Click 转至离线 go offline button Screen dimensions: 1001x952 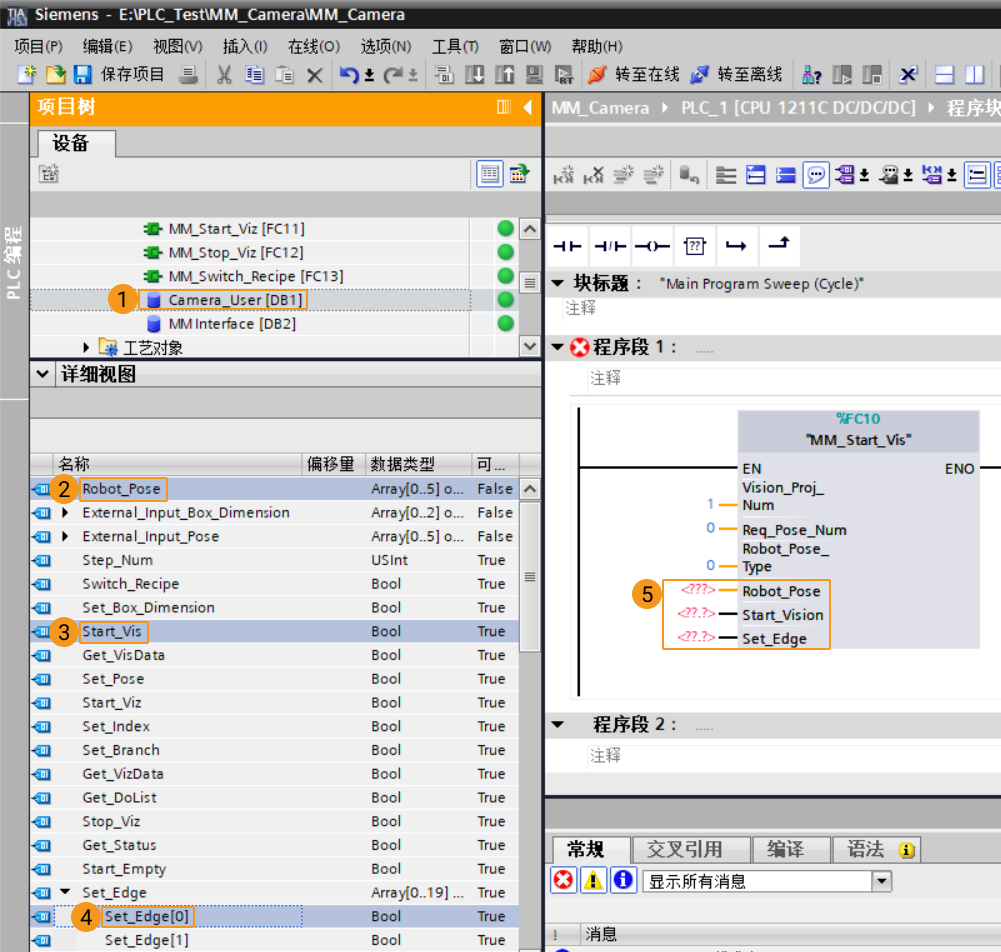pyautogui.click(x=736, y=75)
